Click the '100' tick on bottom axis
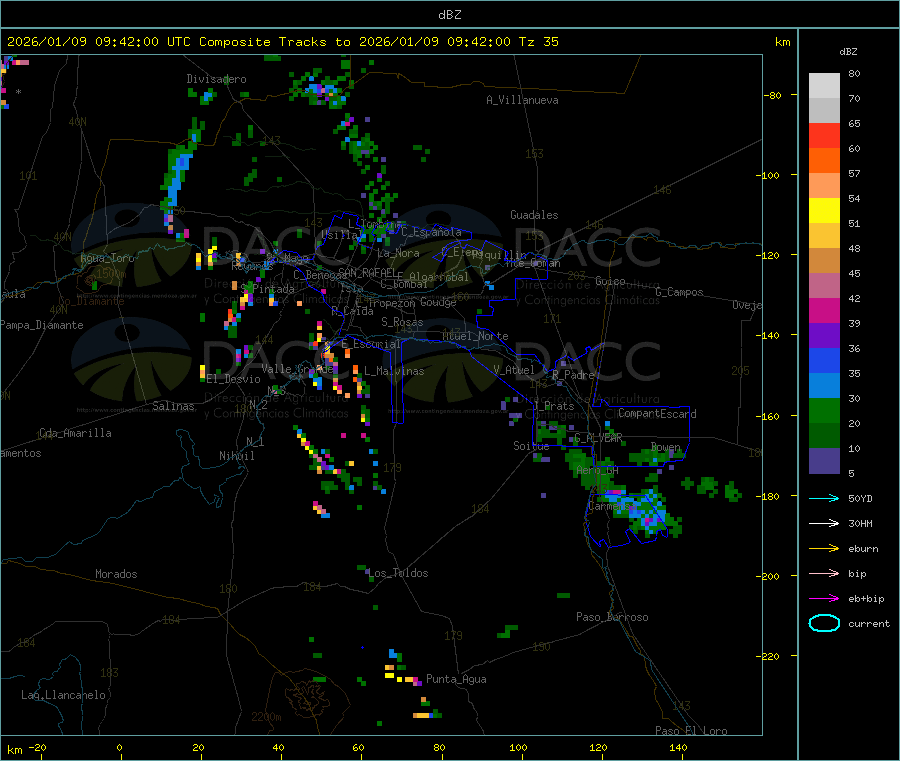Viewport: 900px width, 761px height. coord(518,747)
